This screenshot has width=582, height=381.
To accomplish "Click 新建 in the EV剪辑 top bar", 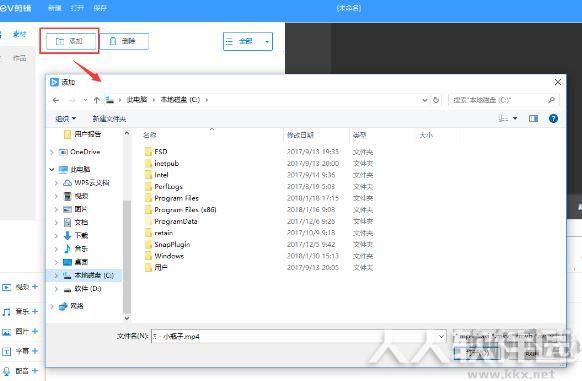I will click(x=55, y=8).
